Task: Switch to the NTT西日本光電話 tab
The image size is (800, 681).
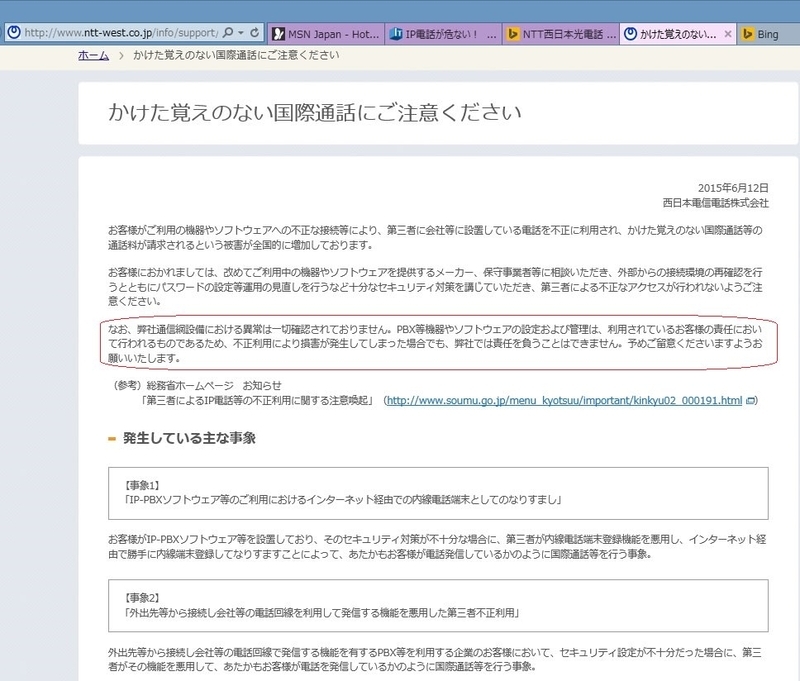Action: pos(561,34)
